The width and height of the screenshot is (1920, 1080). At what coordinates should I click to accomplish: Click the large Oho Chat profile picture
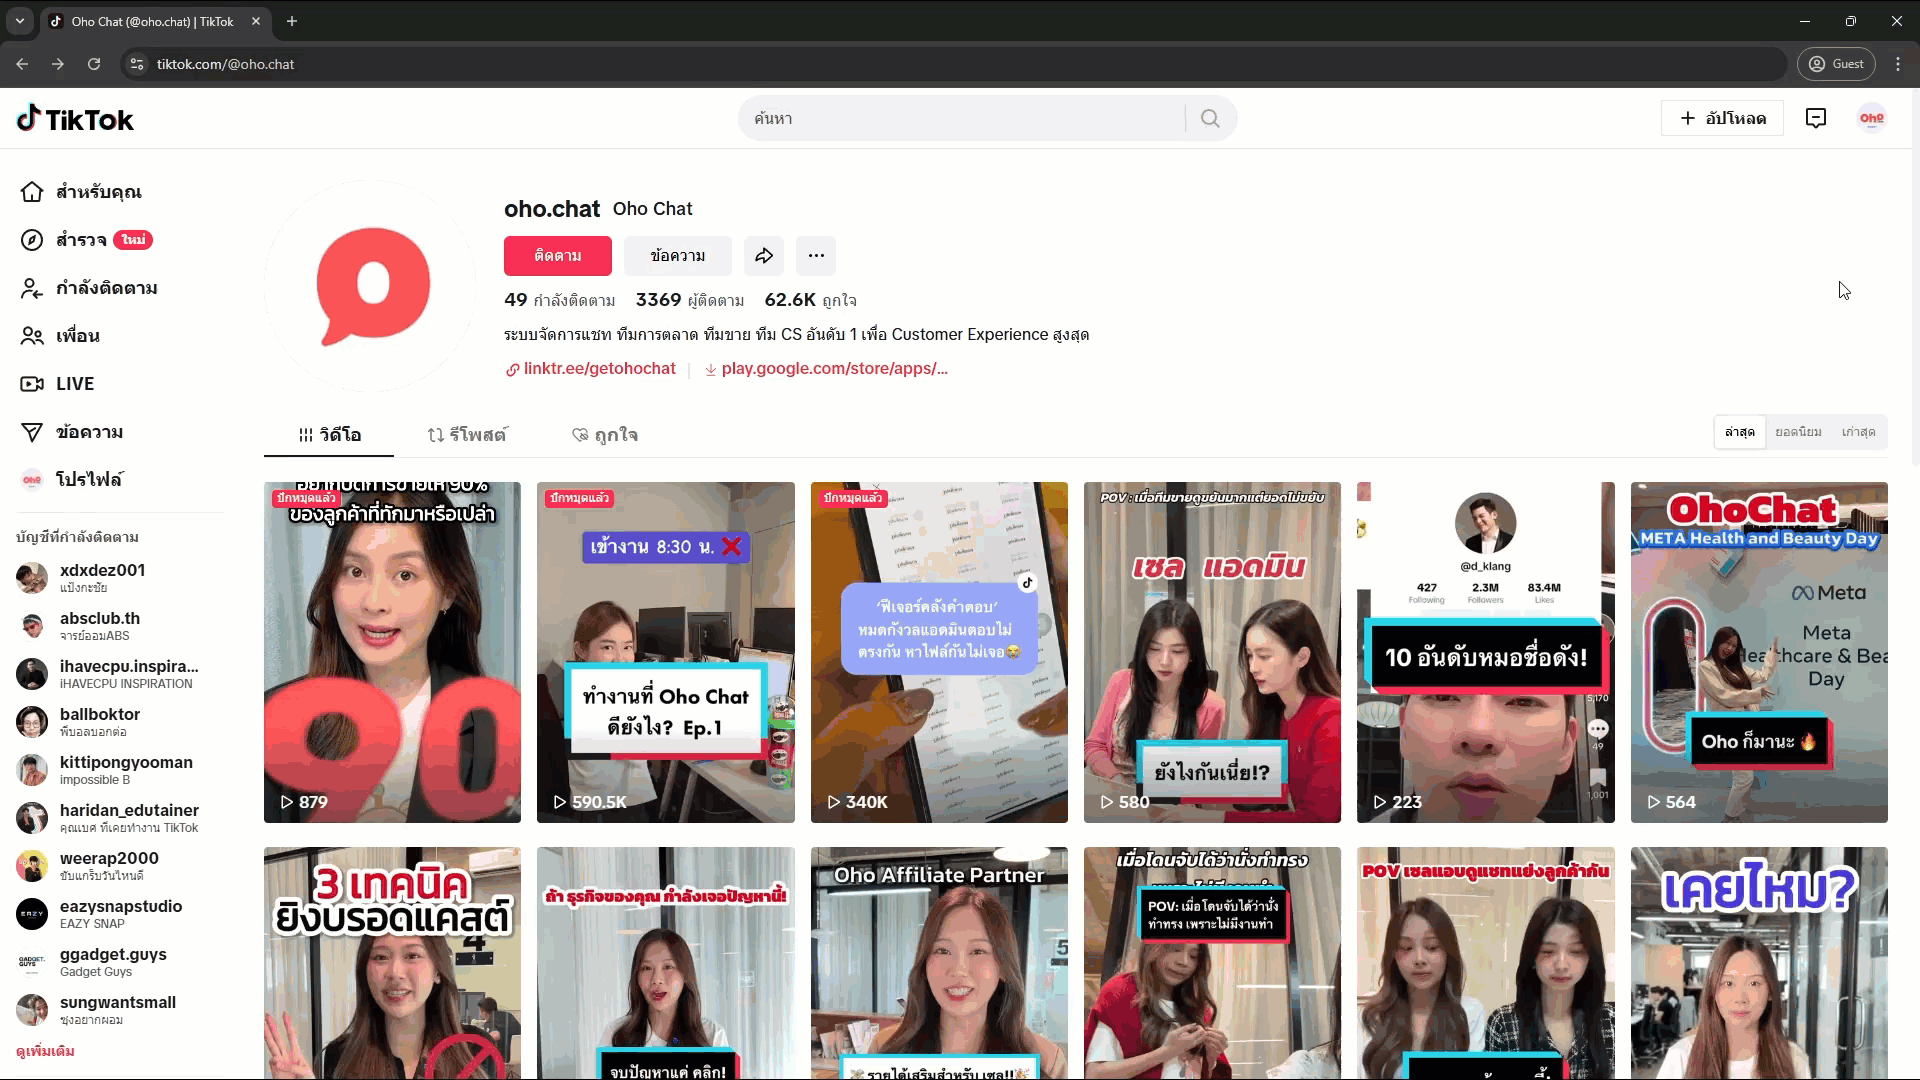pyautogui.click(x=372, y=287)
